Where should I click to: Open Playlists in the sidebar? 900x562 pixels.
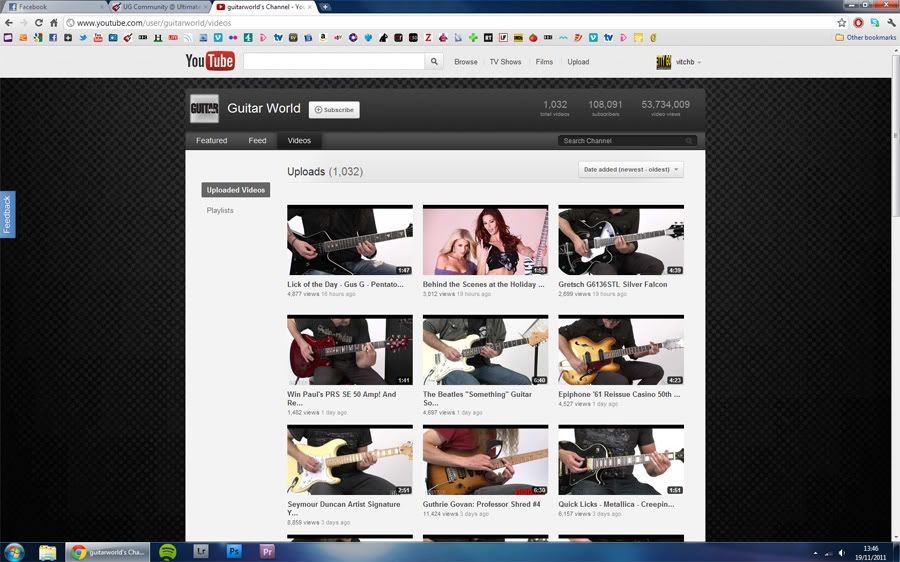coord(220,211)
